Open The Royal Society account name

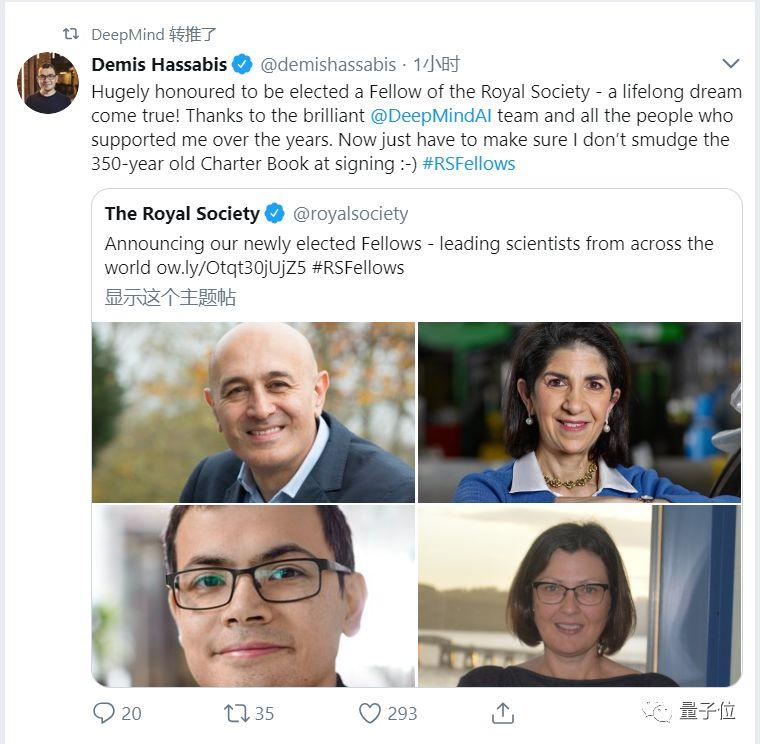(182, 213)
